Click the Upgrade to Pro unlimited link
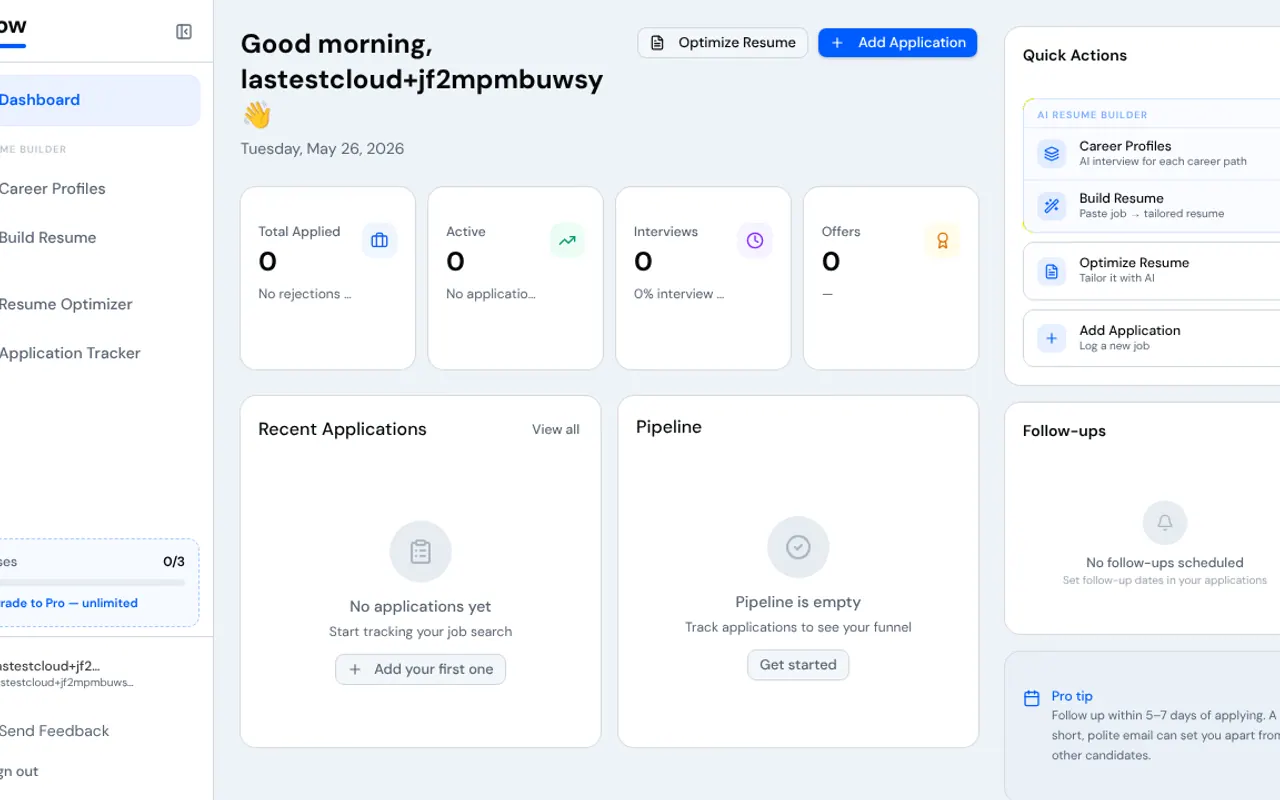The width and height of the screenshot is (1280, 800). pos(68,603)
